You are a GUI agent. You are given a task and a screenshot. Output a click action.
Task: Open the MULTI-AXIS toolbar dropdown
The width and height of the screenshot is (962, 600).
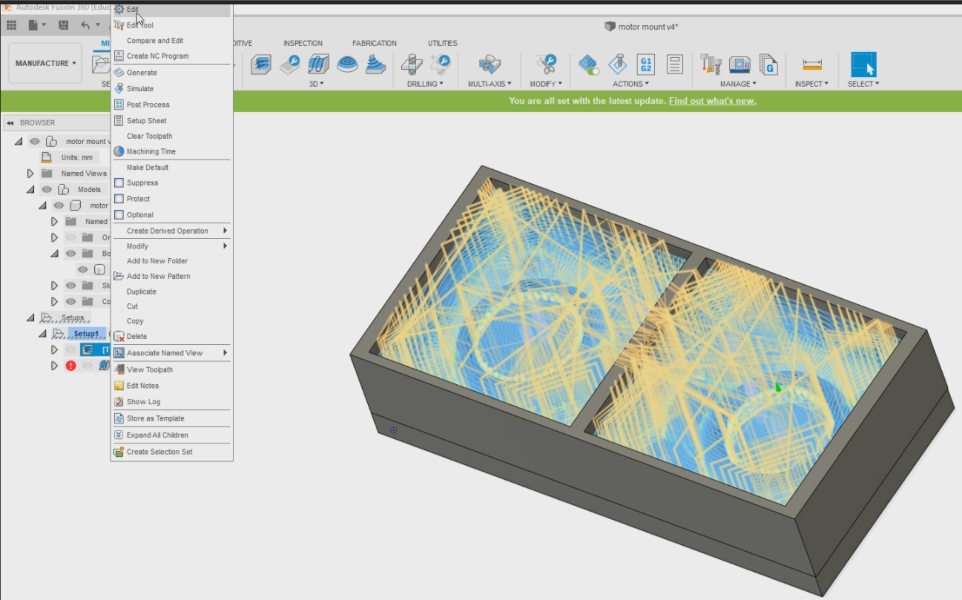click(489, 84)
